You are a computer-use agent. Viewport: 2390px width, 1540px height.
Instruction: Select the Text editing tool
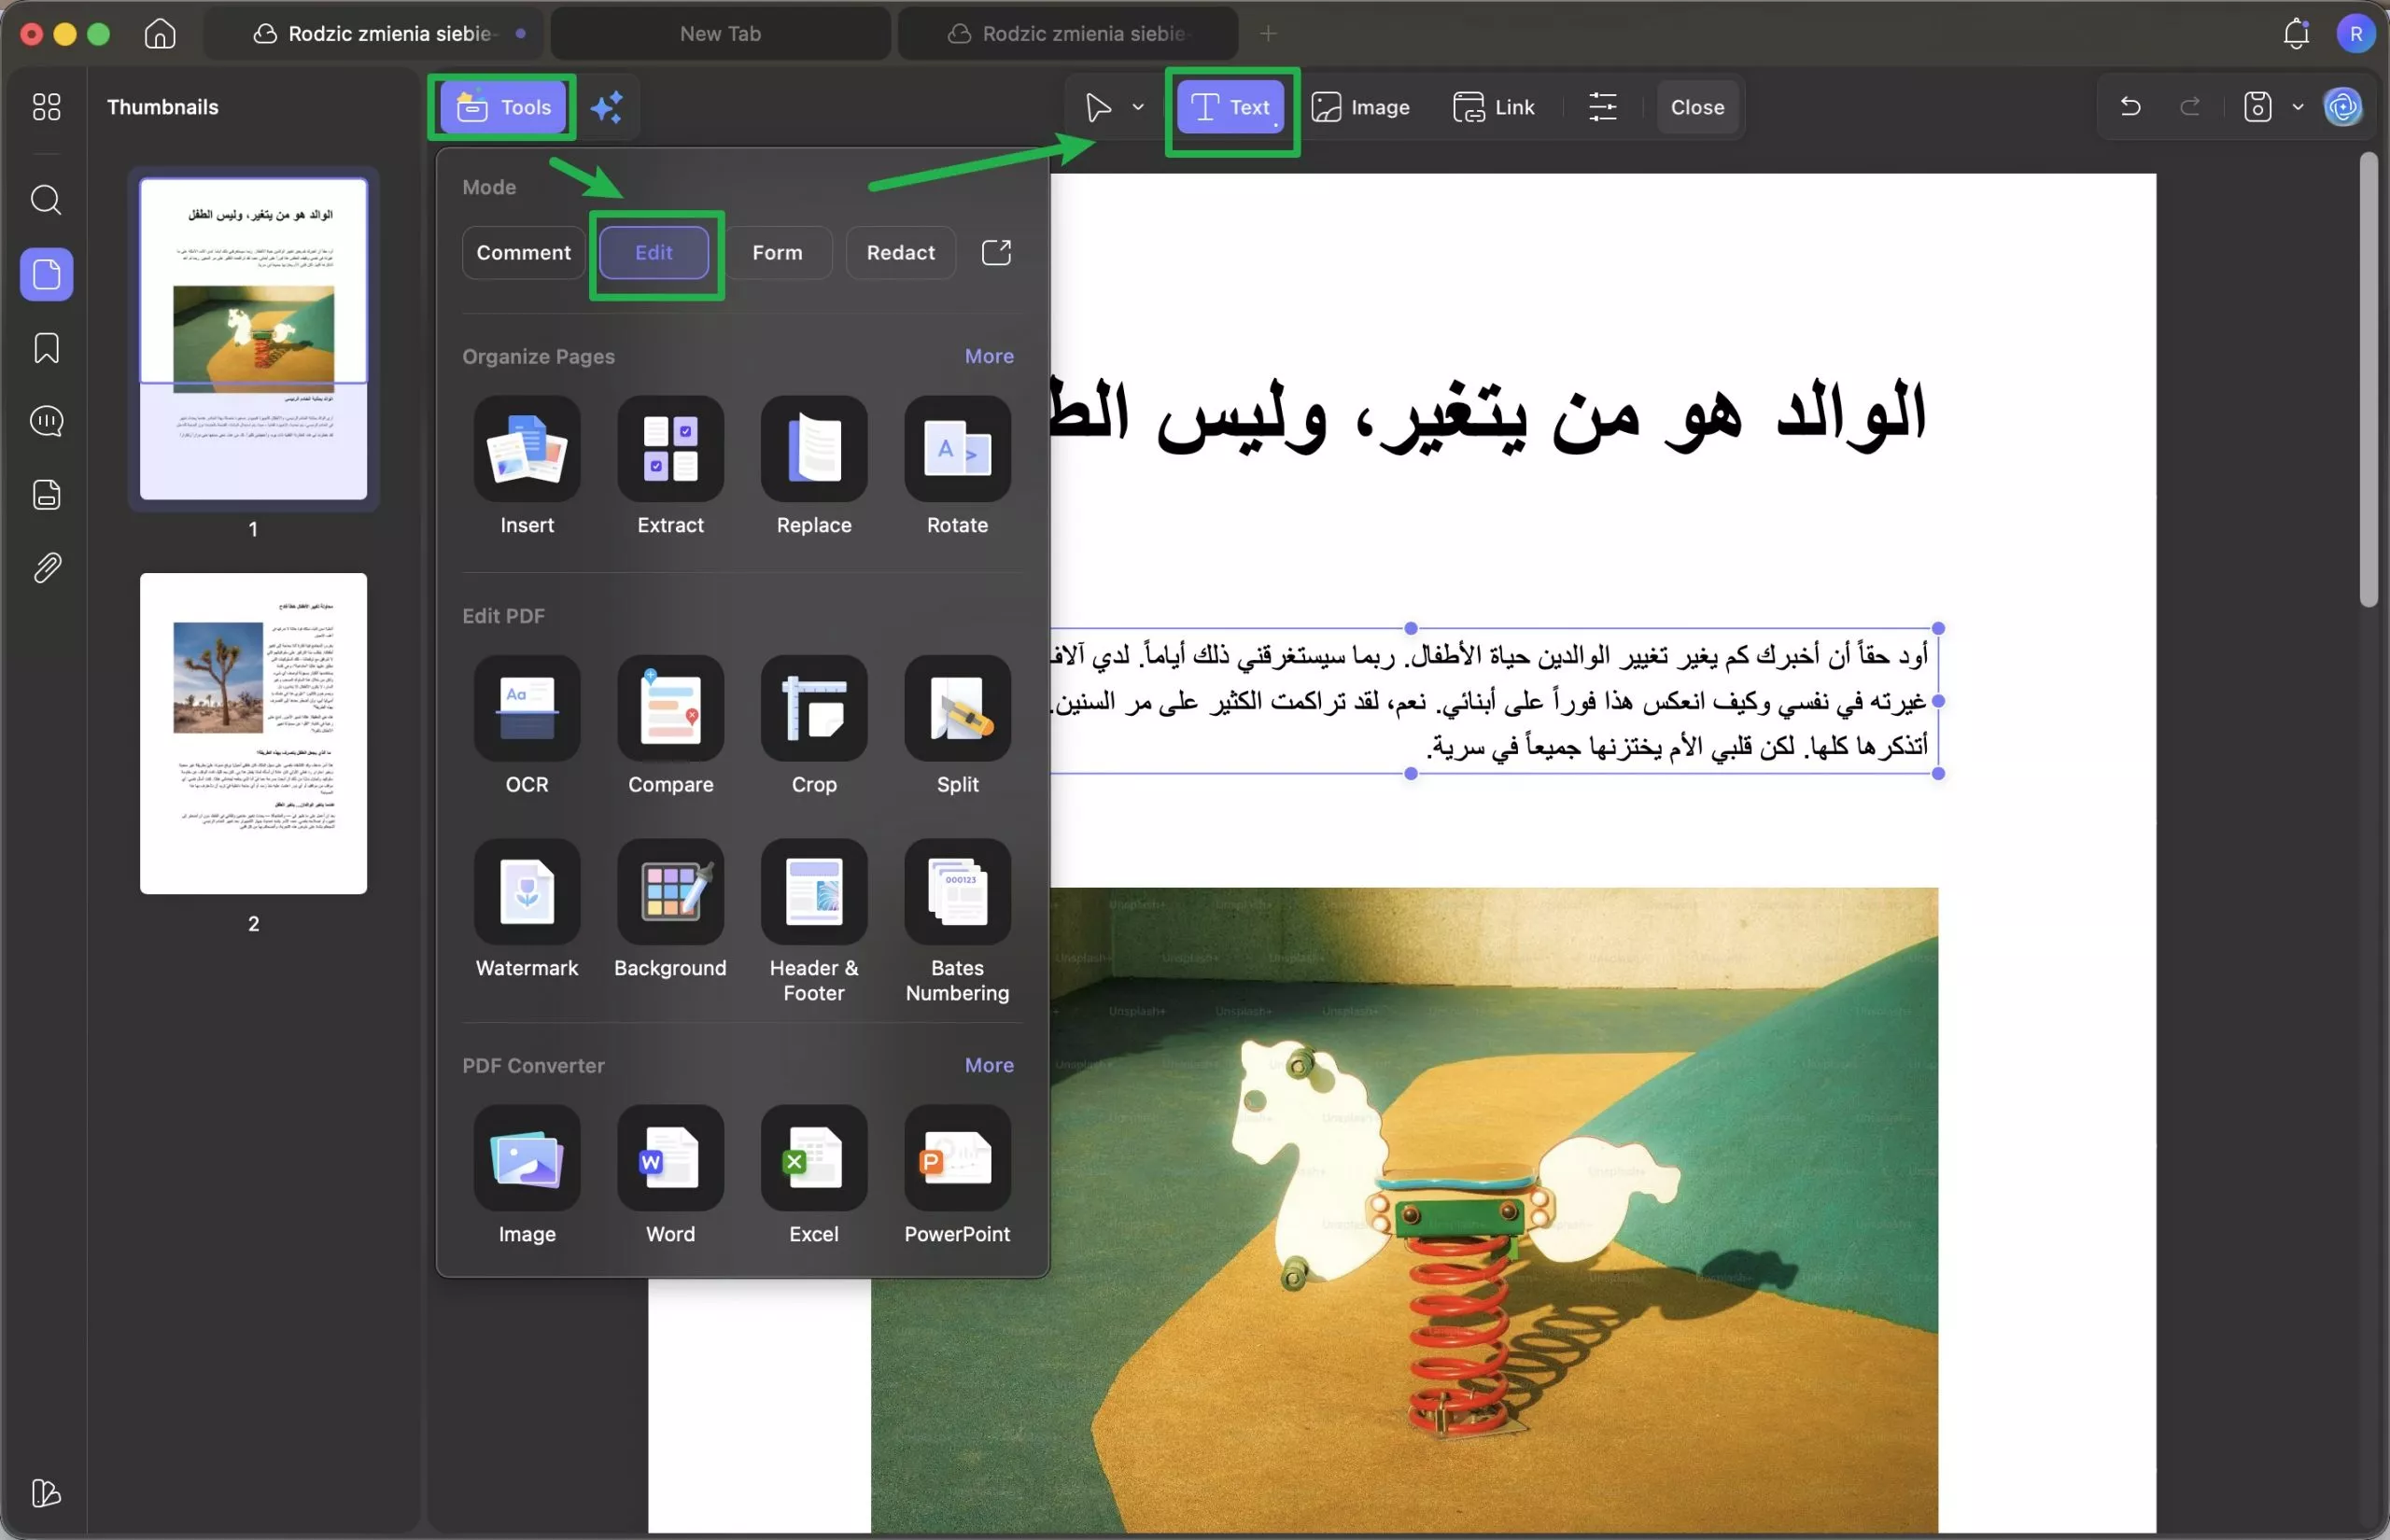pos(1230,107)
